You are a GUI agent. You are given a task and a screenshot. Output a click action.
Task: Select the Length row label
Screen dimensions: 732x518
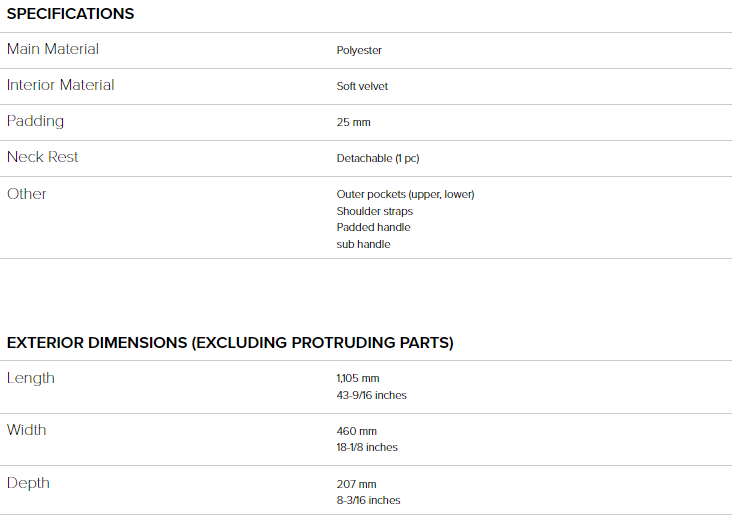31,378
